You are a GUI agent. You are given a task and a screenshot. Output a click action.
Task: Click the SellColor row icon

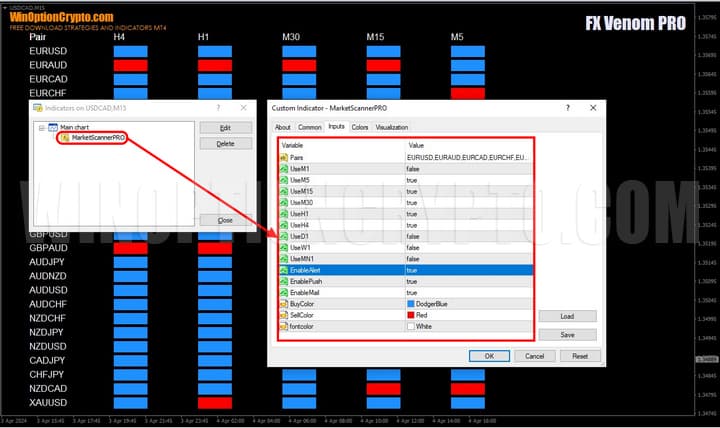point(284,315)
